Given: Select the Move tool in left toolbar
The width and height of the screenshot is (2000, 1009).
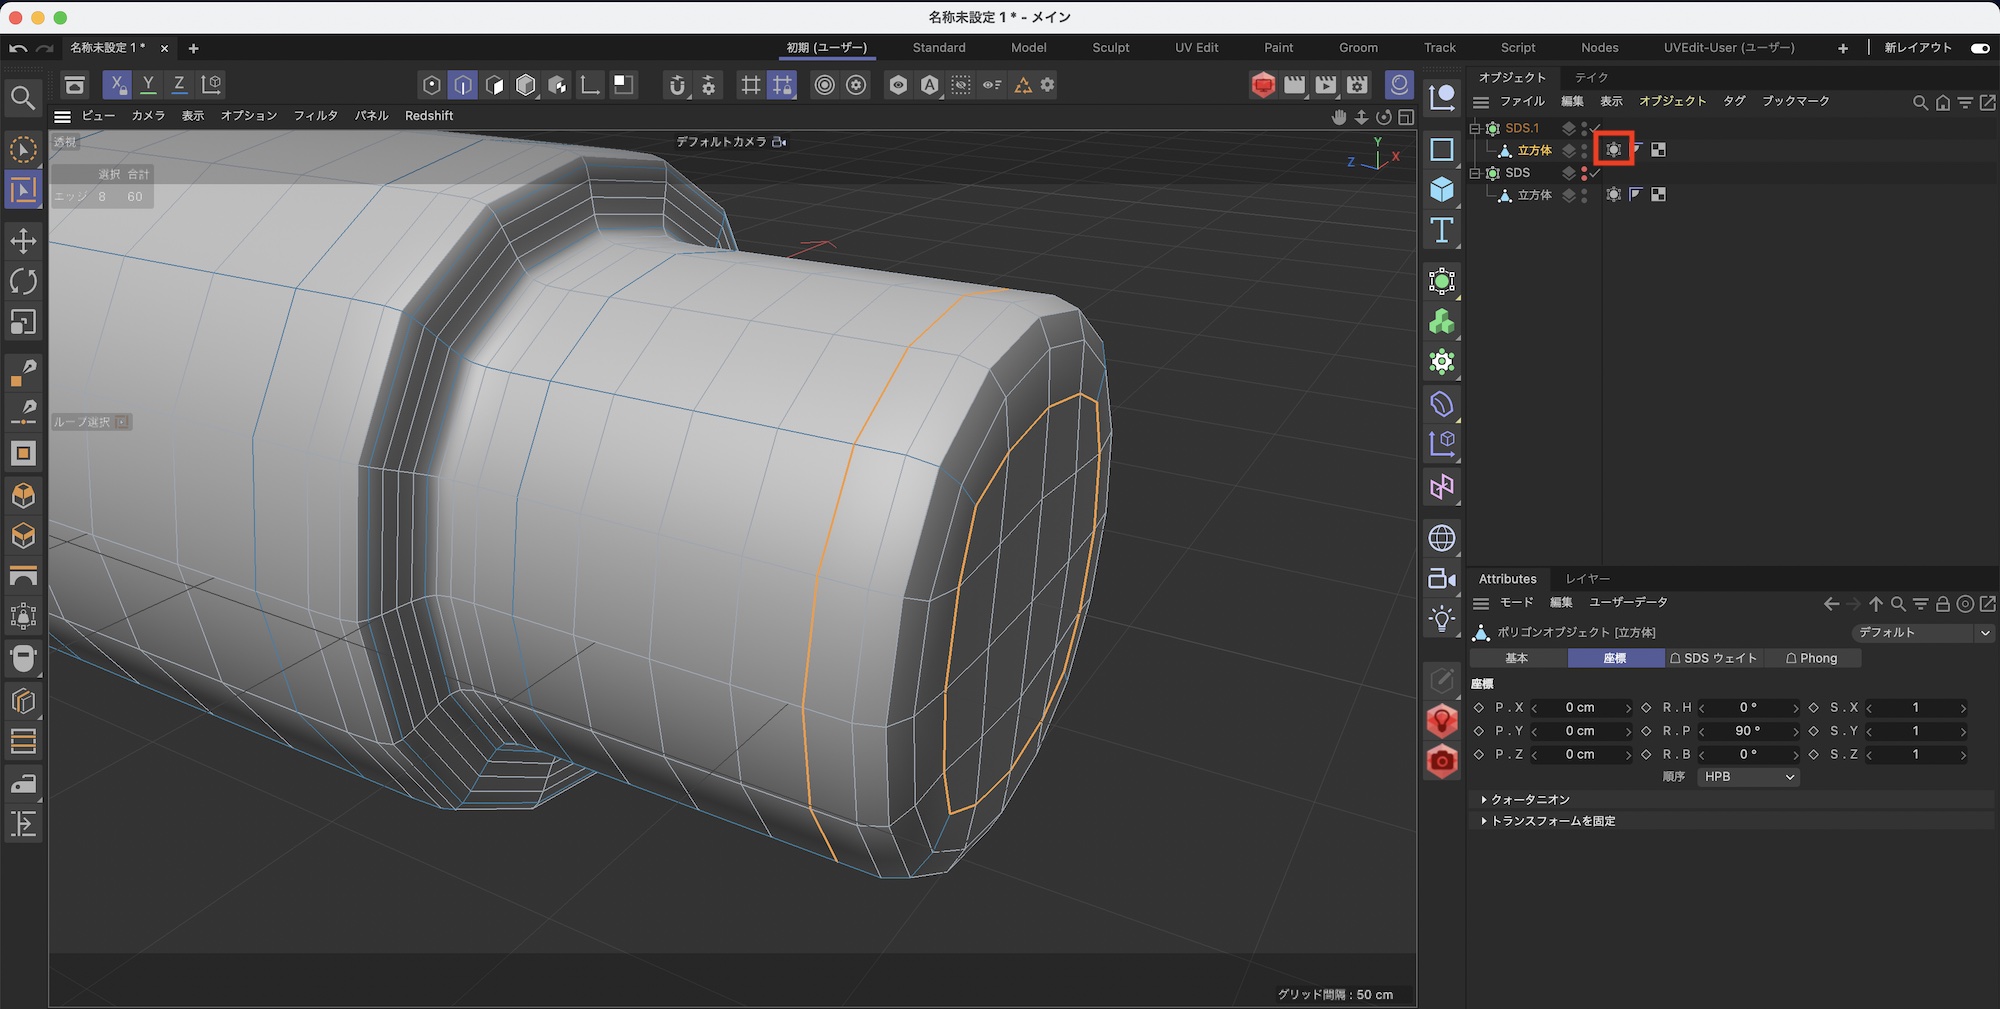Looking at the screenshot, I should (23, 241).
